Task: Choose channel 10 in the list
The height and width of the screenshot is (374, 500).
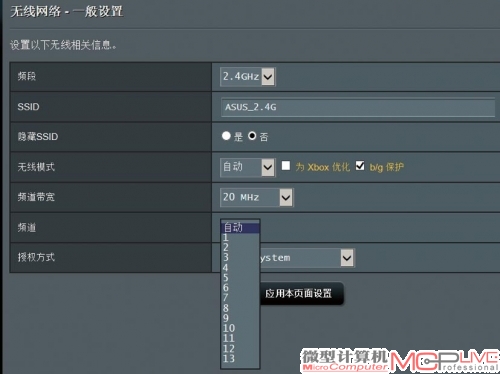Action: [240, 328]
